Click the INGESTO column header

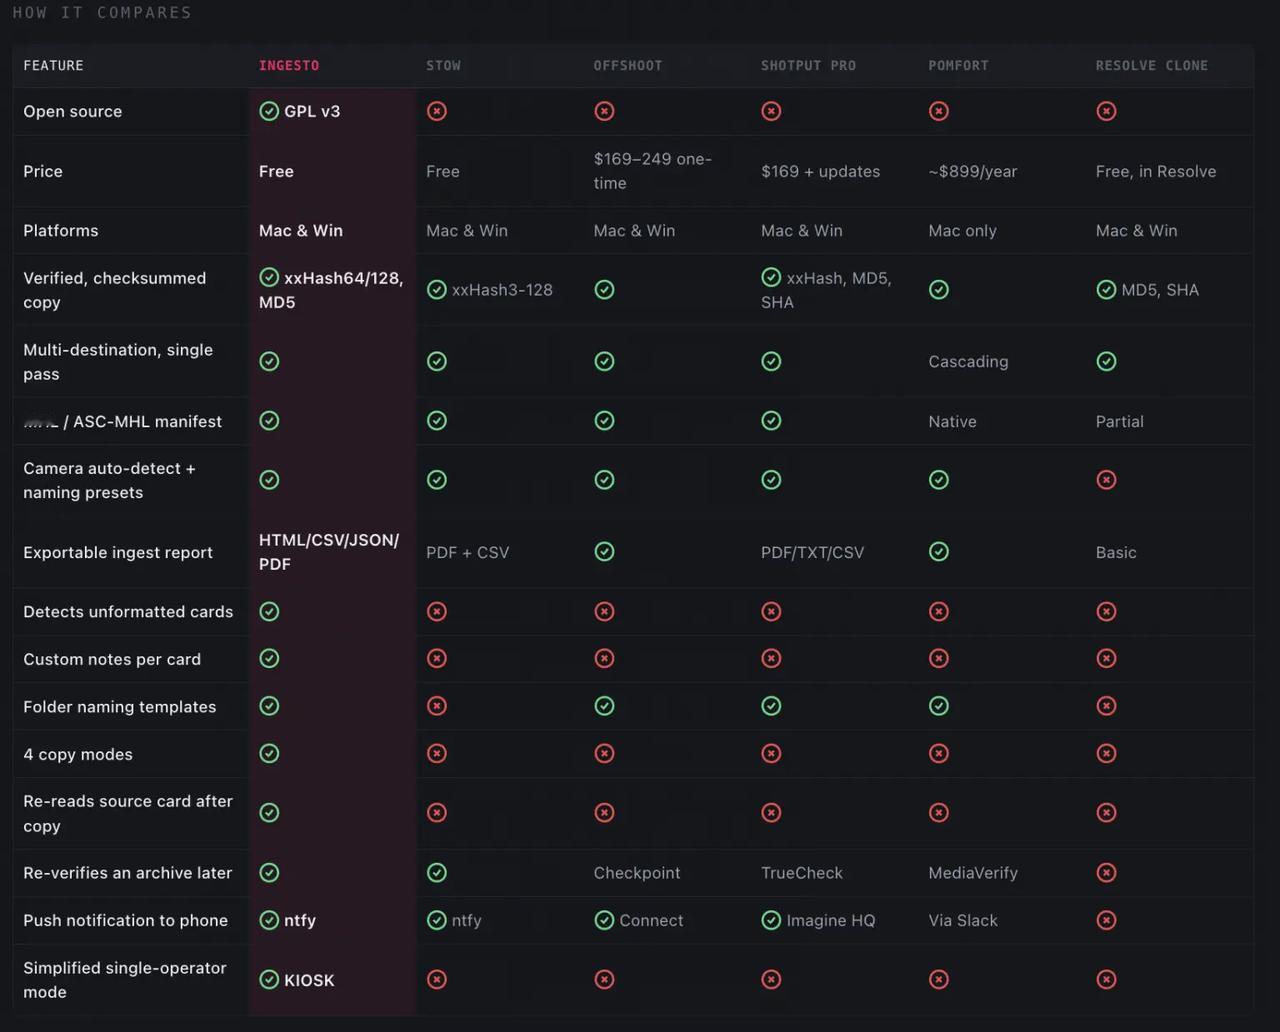tap(289, 66)
